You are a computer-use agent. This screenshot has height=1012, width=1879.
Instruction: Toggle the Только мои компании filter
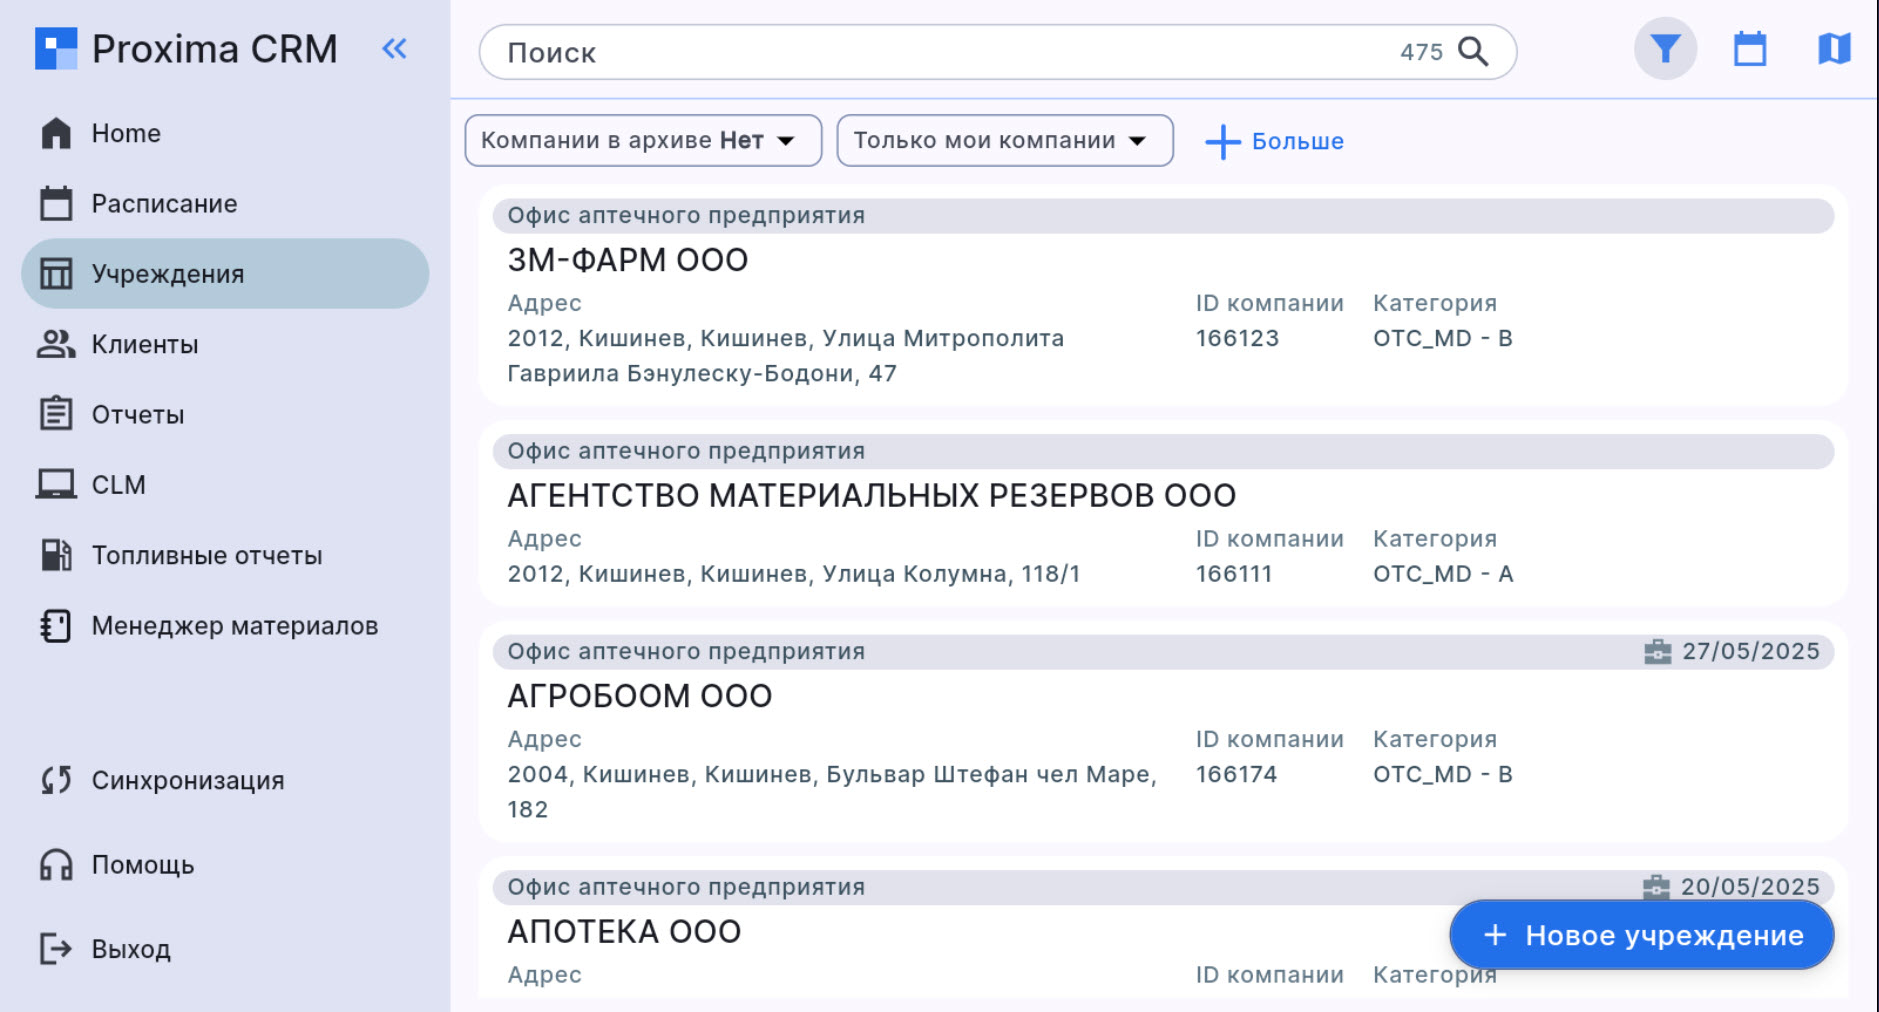click(x=1003, y=140)
